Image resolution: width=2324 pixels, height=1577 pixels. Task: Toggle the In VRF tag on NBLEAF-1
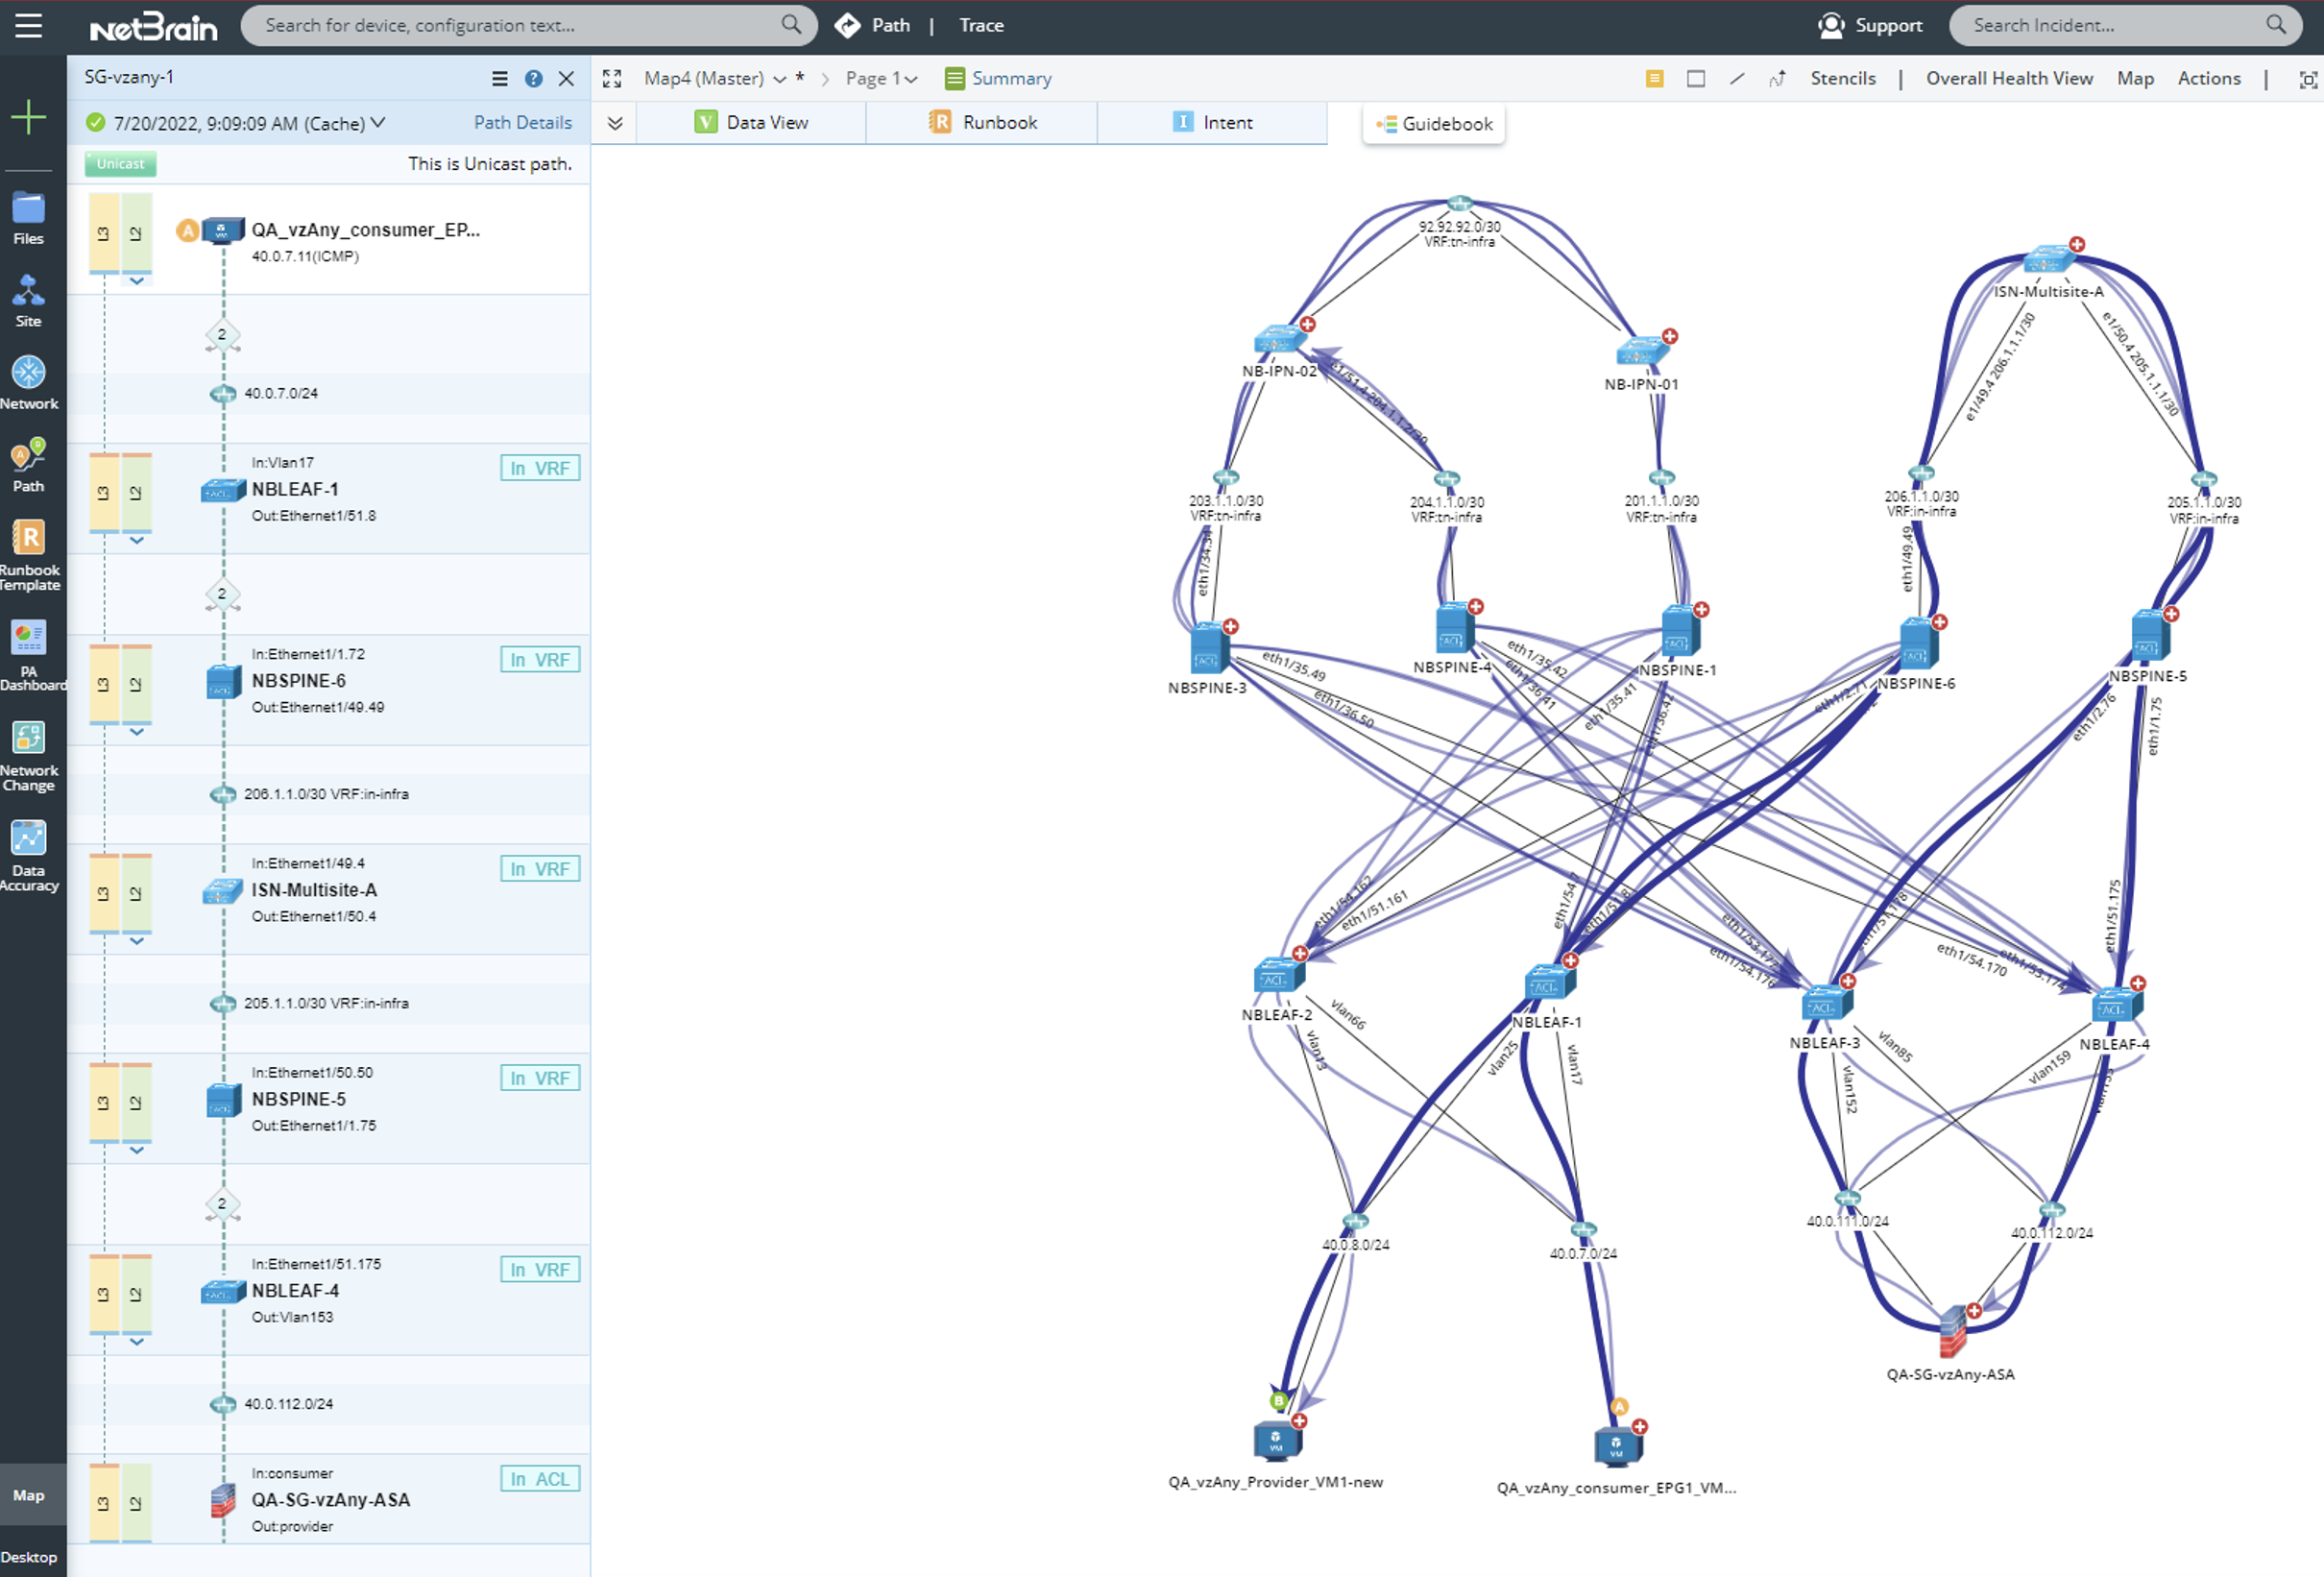point(539,468)
